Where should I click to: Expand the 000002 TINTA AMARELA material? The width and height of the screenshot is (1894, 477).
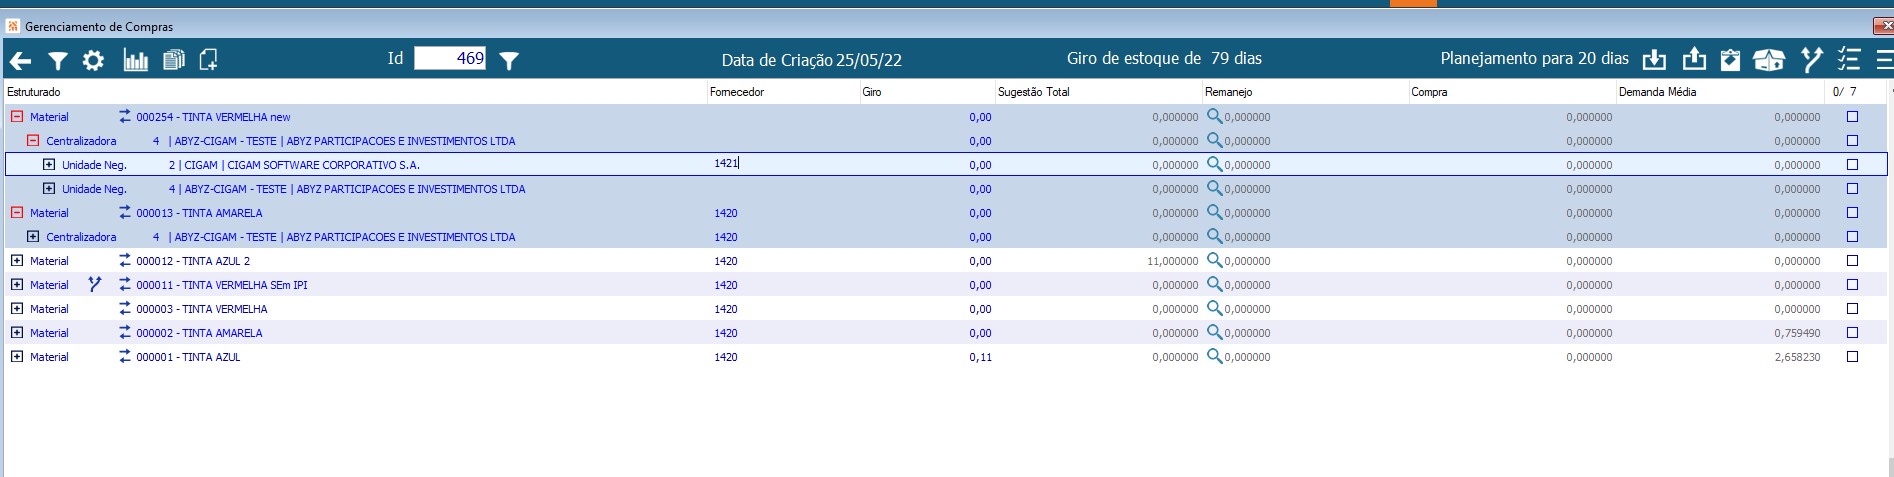tap(16, 332)
